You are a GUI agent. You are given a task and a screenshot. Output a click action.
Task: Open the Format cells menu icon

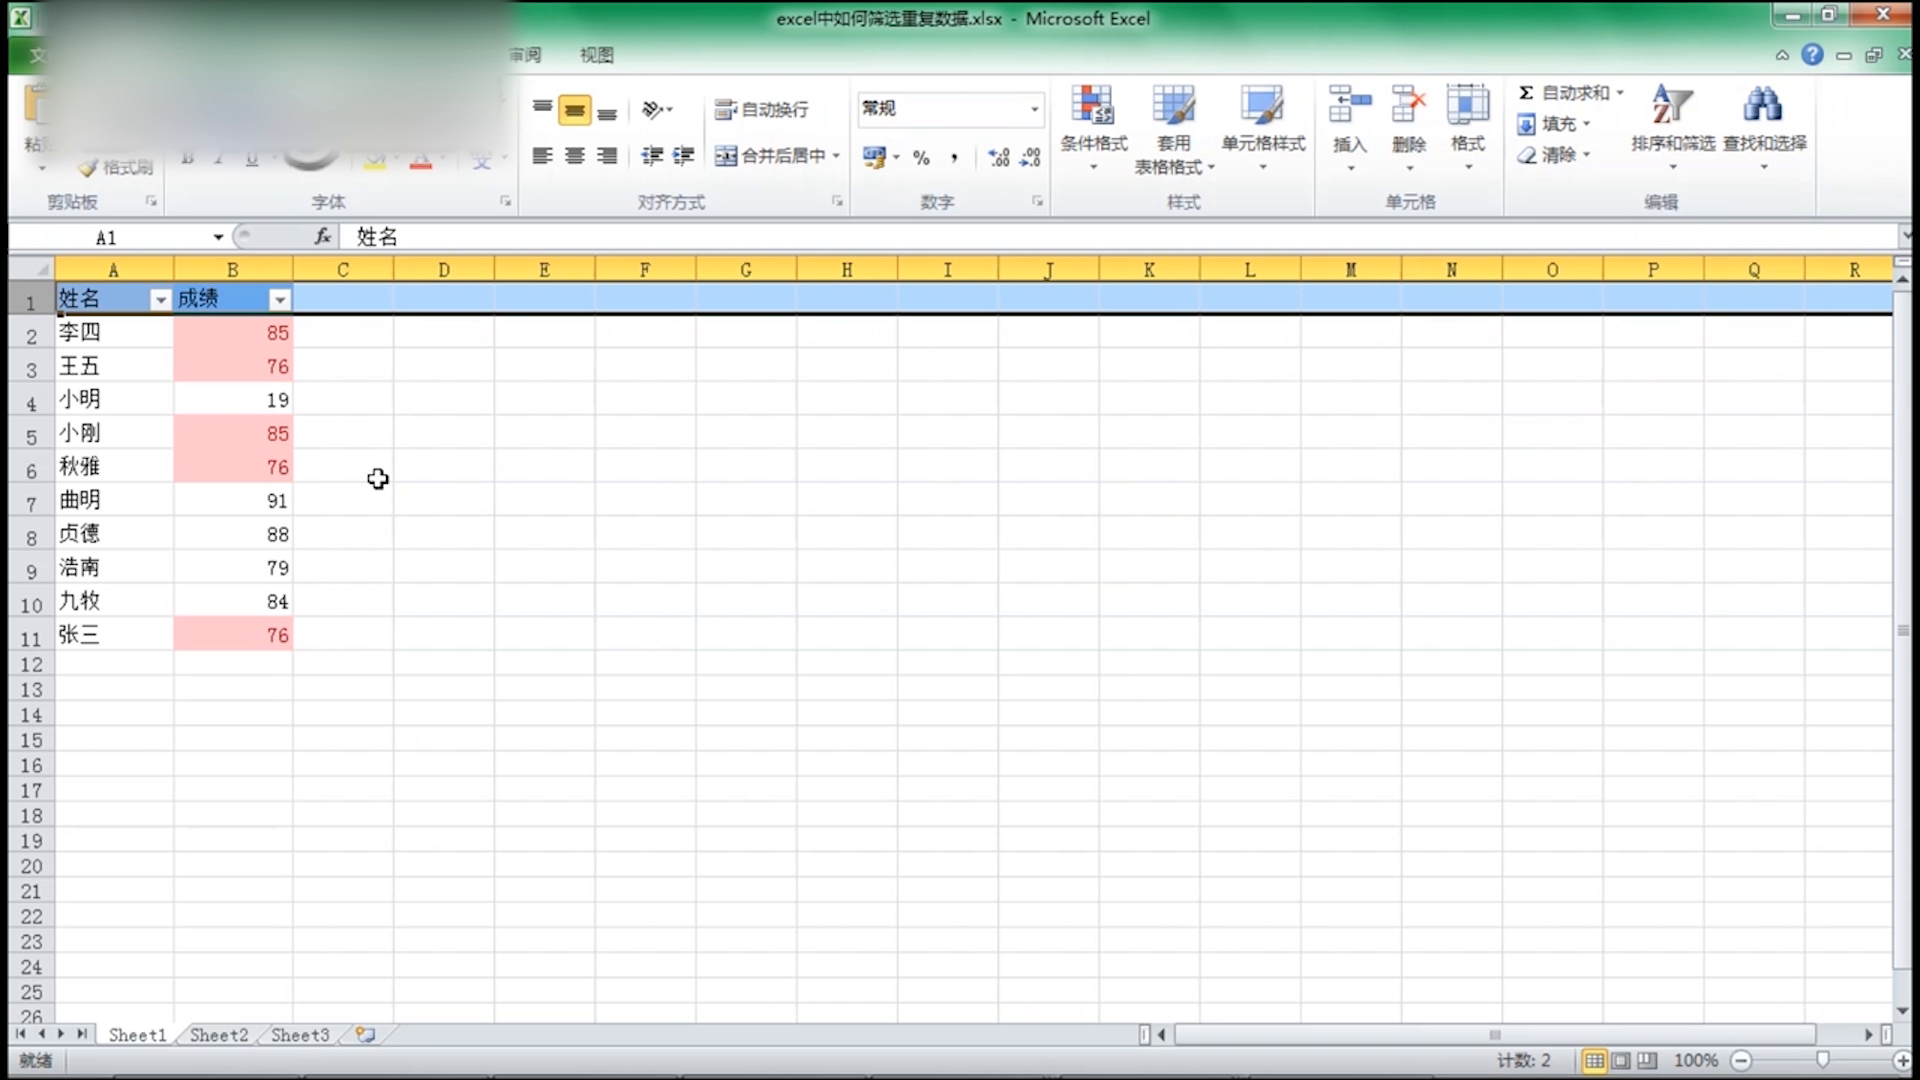(x=1467, y=104)
